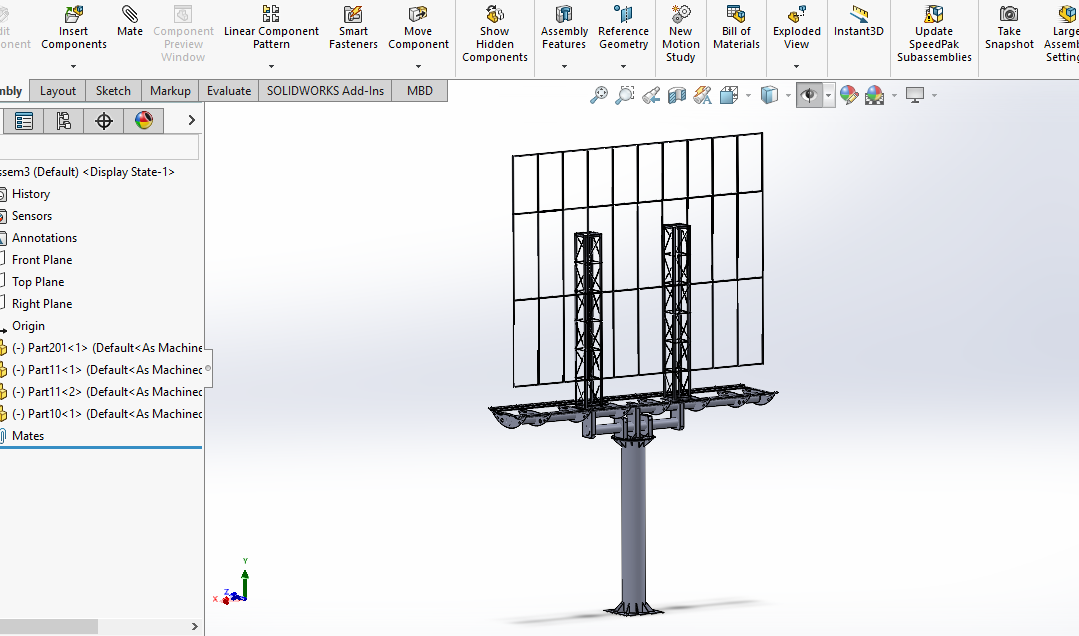Open Assembly Features

[564, 28]
